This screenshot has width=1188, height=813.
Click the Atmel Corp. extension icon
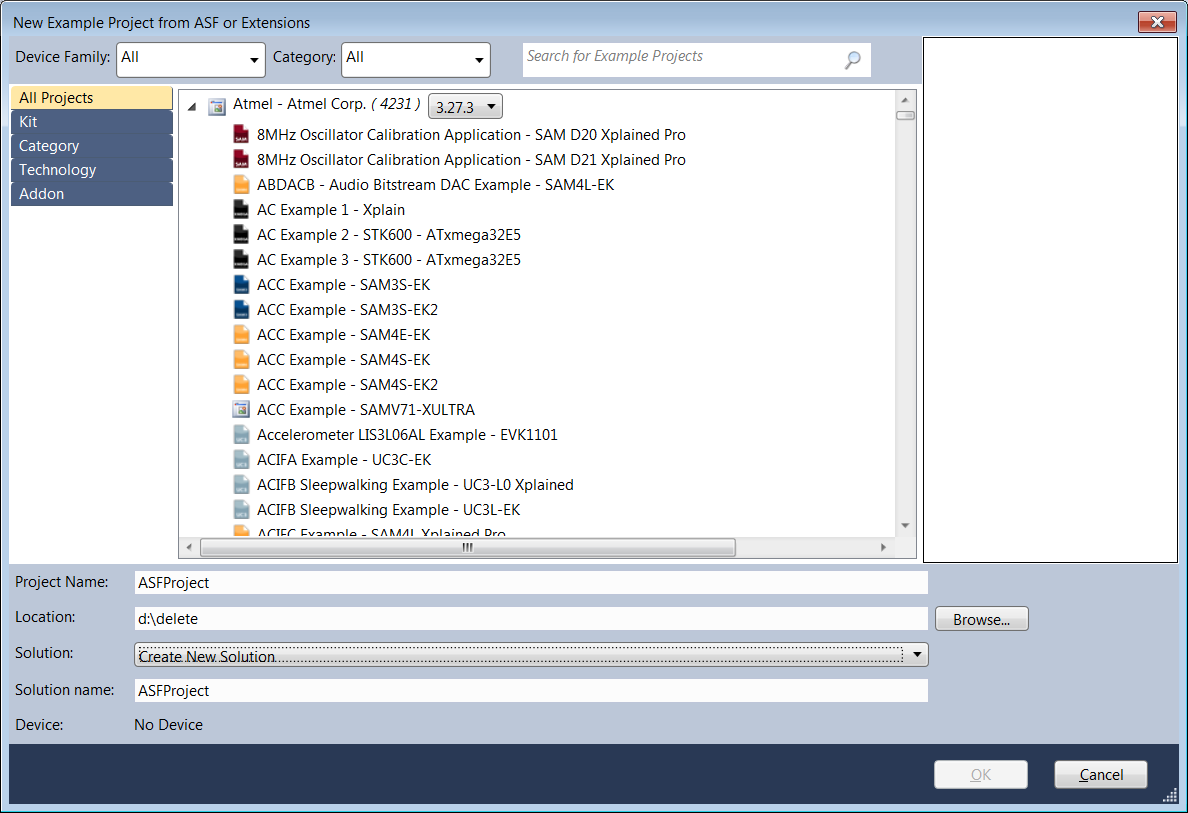(217, 106)
